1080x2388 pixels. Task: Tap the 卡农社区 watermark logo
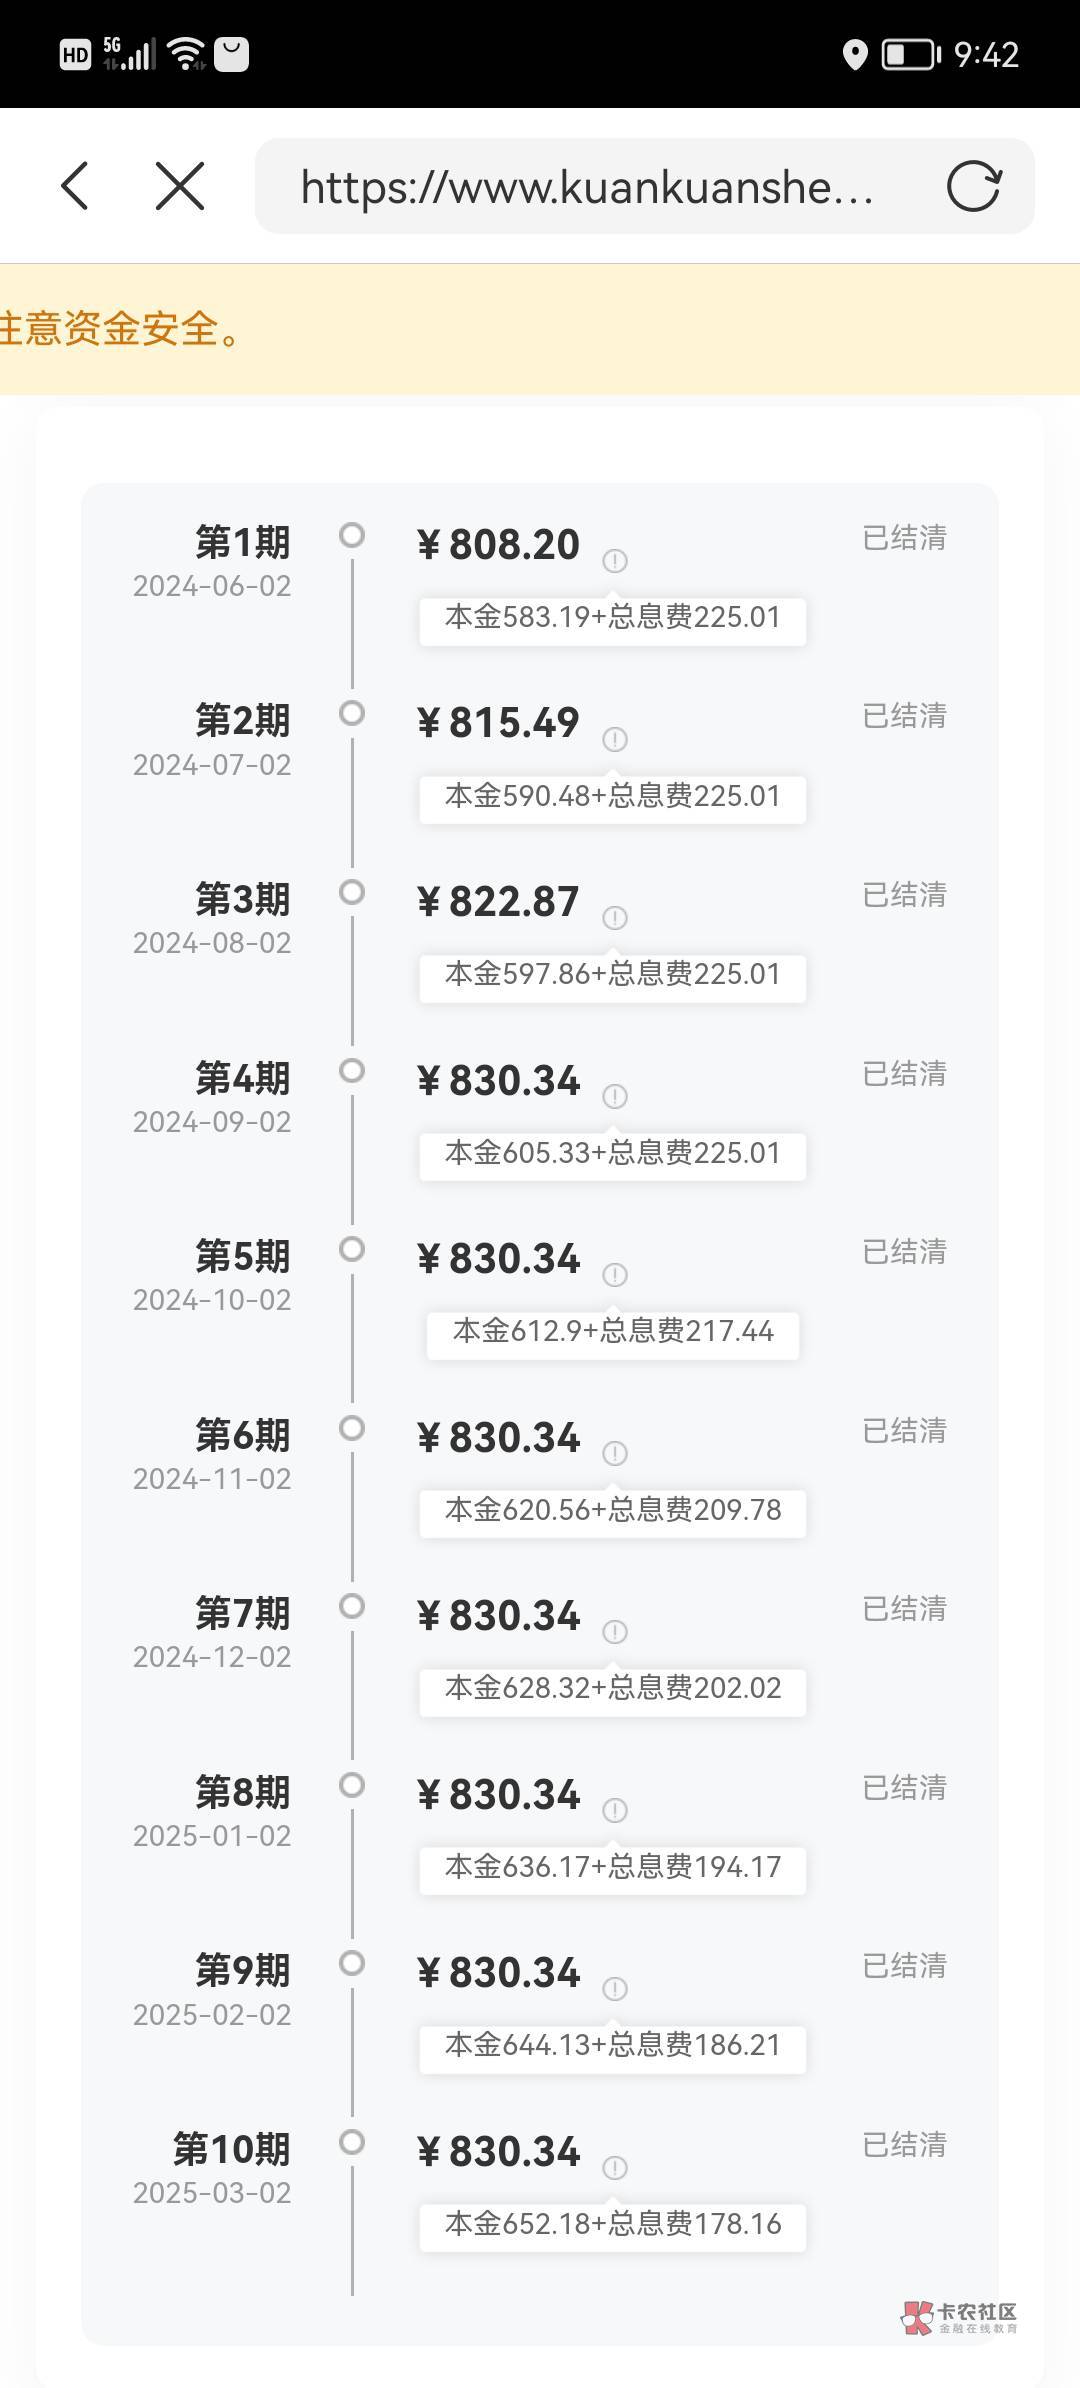(x=959, y=2317)
